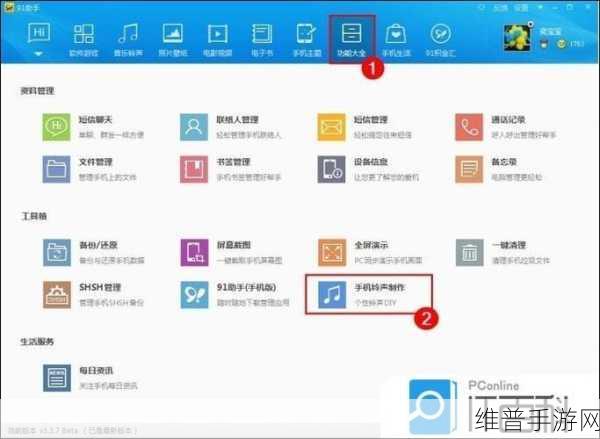The image size is (600, 439).
Task: Click the 设备信息 title text
Action: point(371,162)
